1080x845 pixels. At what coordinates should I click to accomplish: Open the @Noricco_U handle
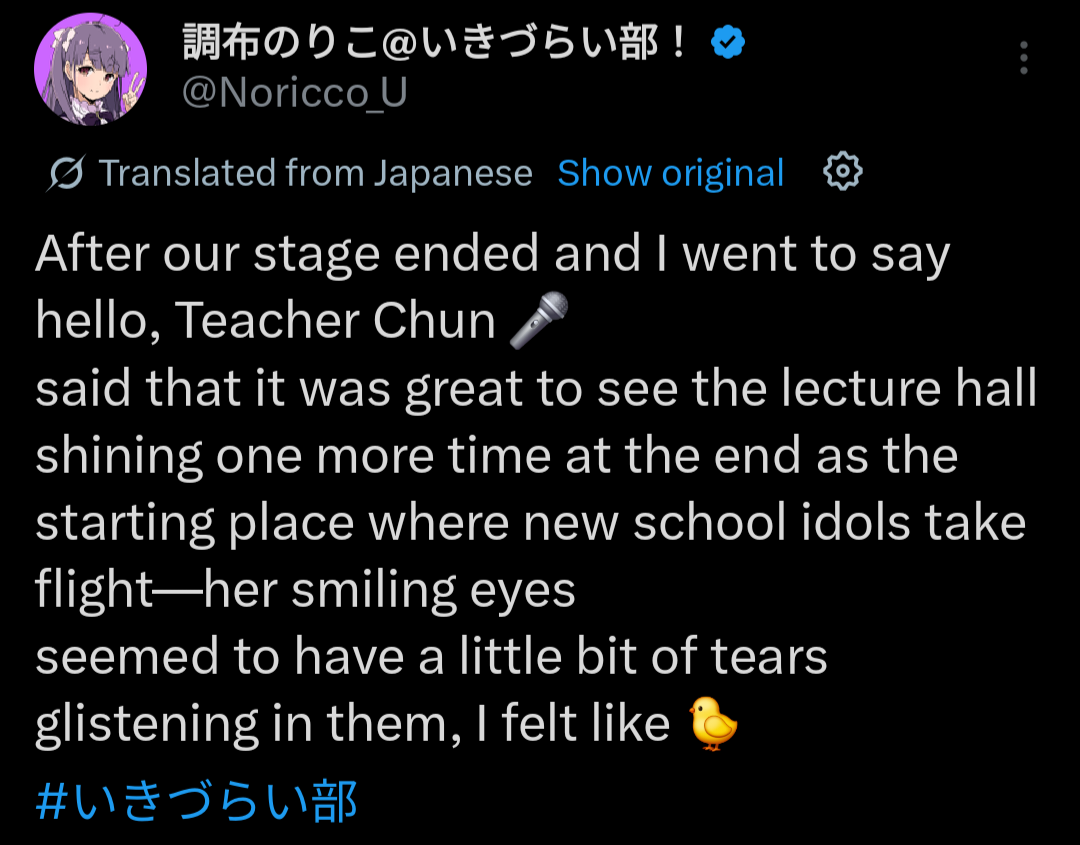coord(295,92)
